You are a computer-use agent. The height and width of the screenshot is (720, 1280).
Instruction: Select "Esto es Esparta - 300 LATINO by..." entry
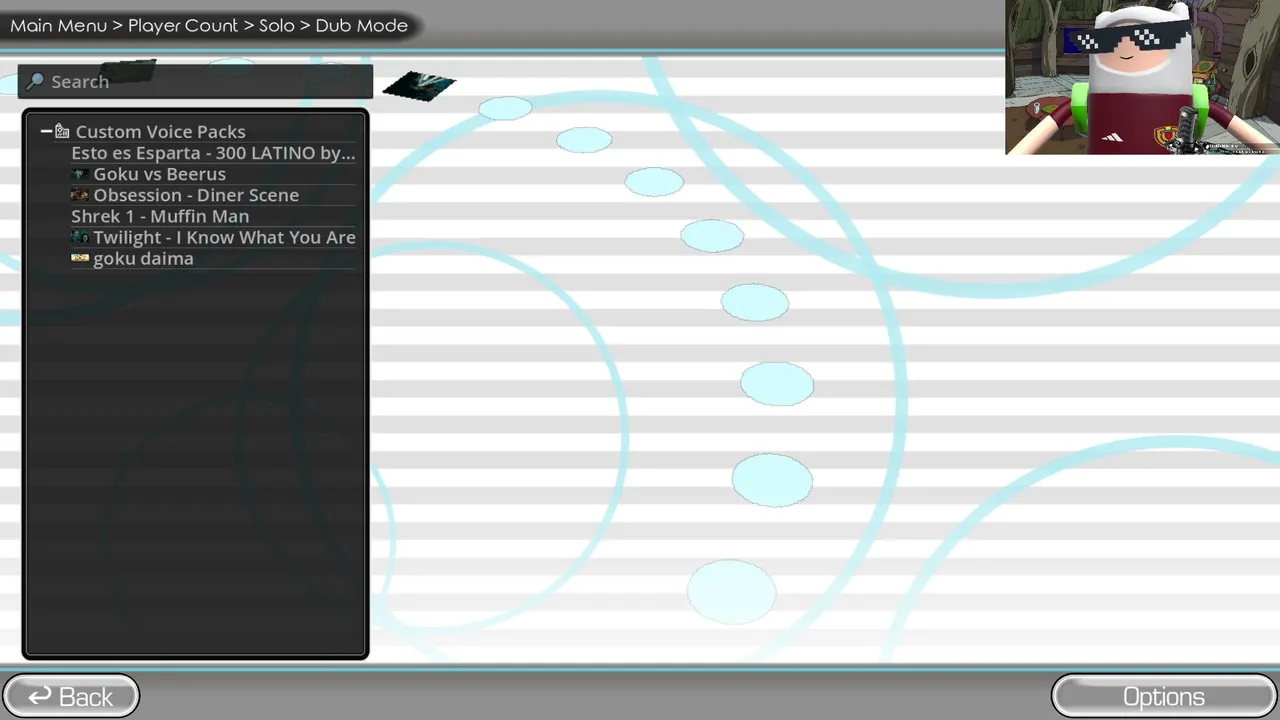[x=213, y=153]
